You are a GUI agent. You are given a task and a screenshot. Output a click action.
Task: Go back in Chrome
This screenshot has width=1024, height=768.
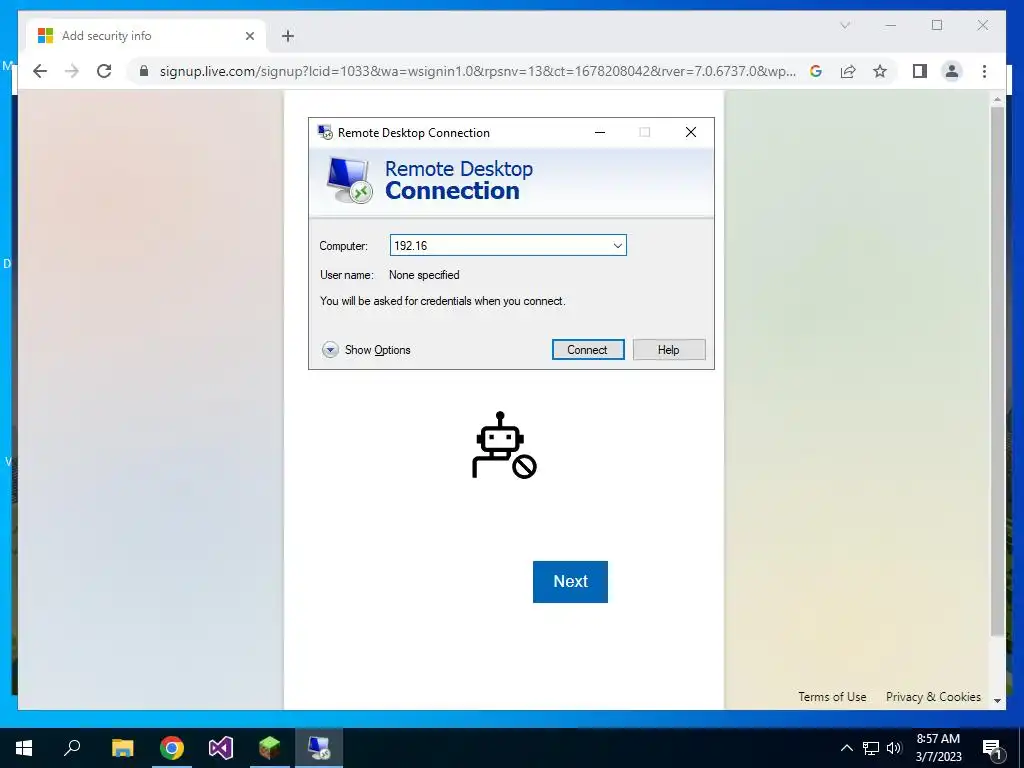click(40, 71)
